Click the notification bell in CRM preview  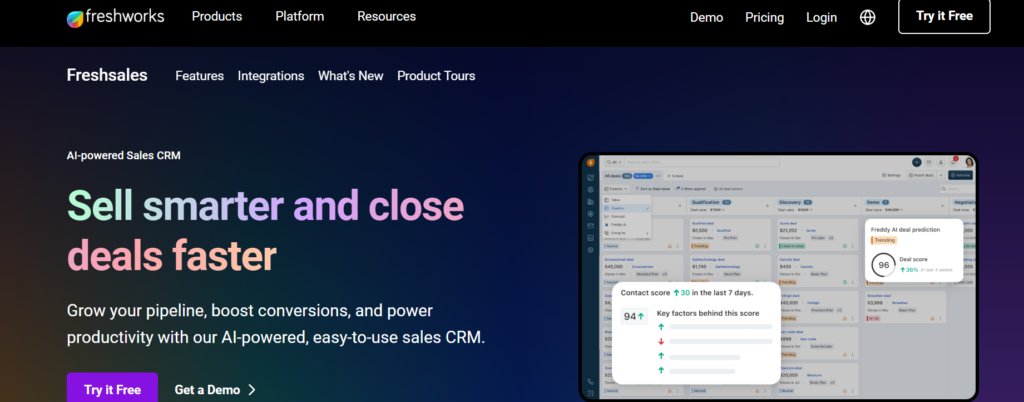tap(954, 161)
